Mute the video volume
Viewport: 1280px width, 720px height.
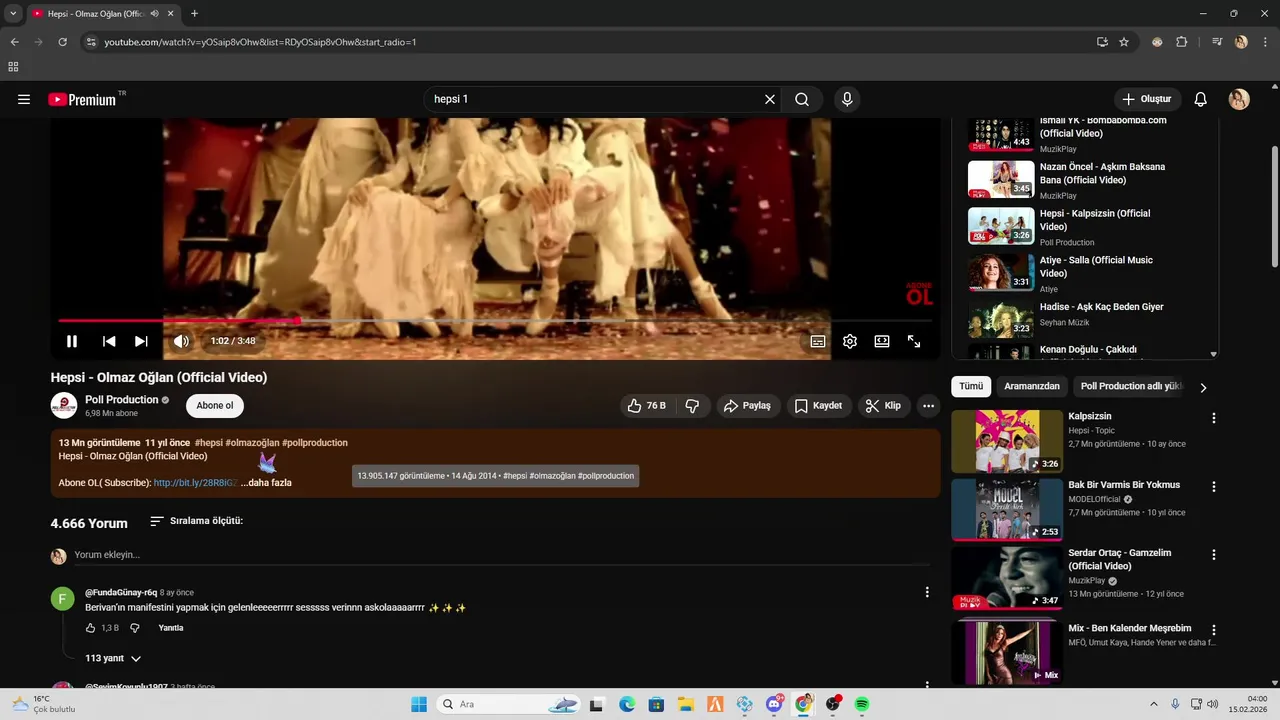[181, 341]
